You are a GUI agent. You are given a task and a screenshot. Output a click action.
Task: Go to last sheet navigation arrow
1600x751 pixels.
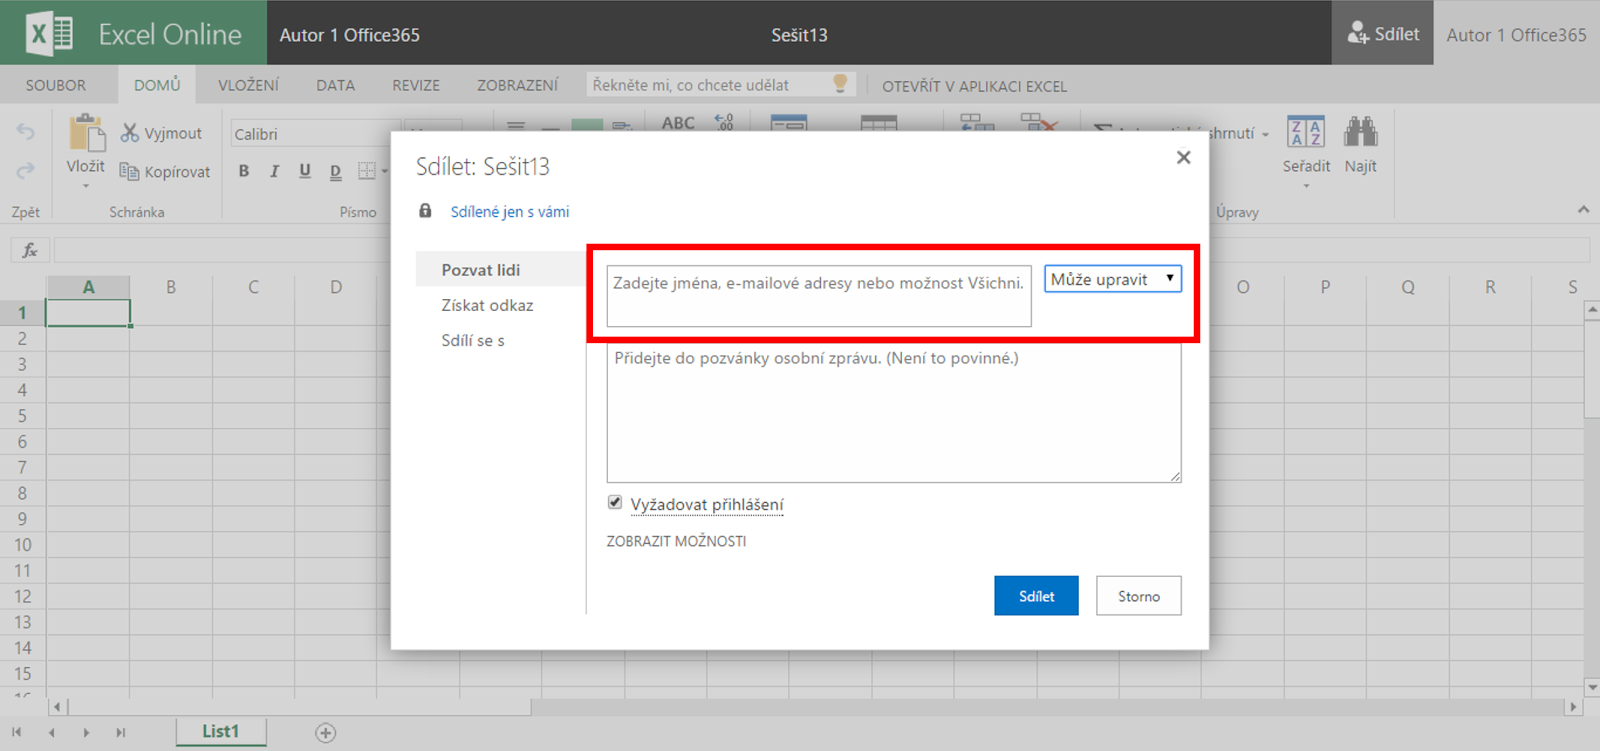coord(121,733)
